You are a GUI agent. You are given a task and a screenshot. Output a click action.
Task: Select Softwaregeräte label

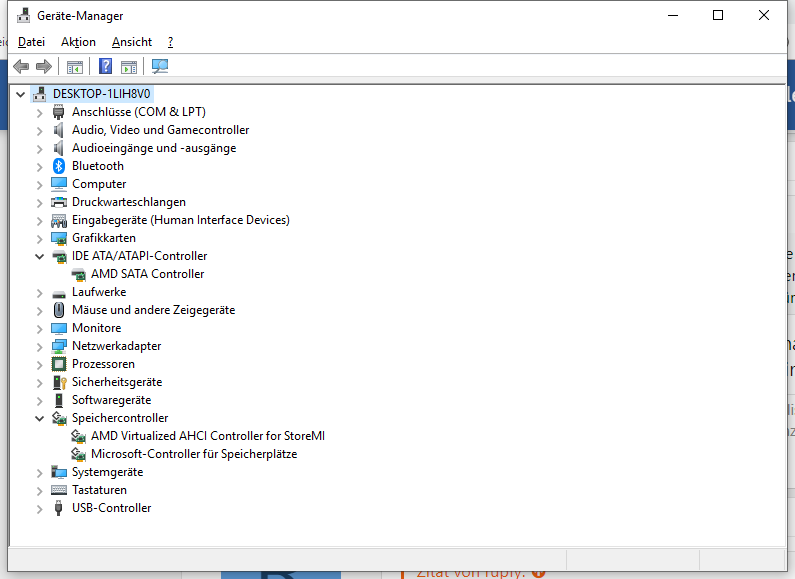112,400
